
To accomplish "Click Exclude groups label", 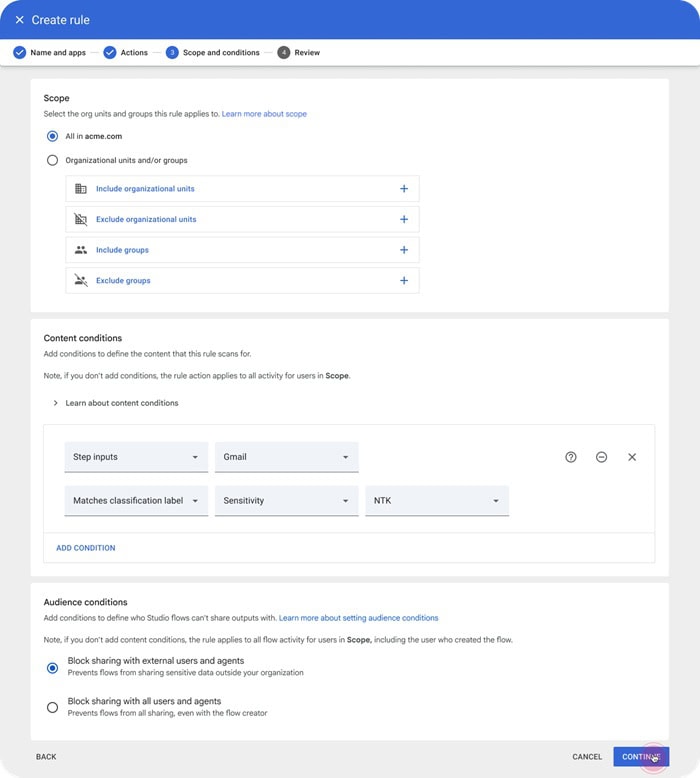I will [123, 280].
